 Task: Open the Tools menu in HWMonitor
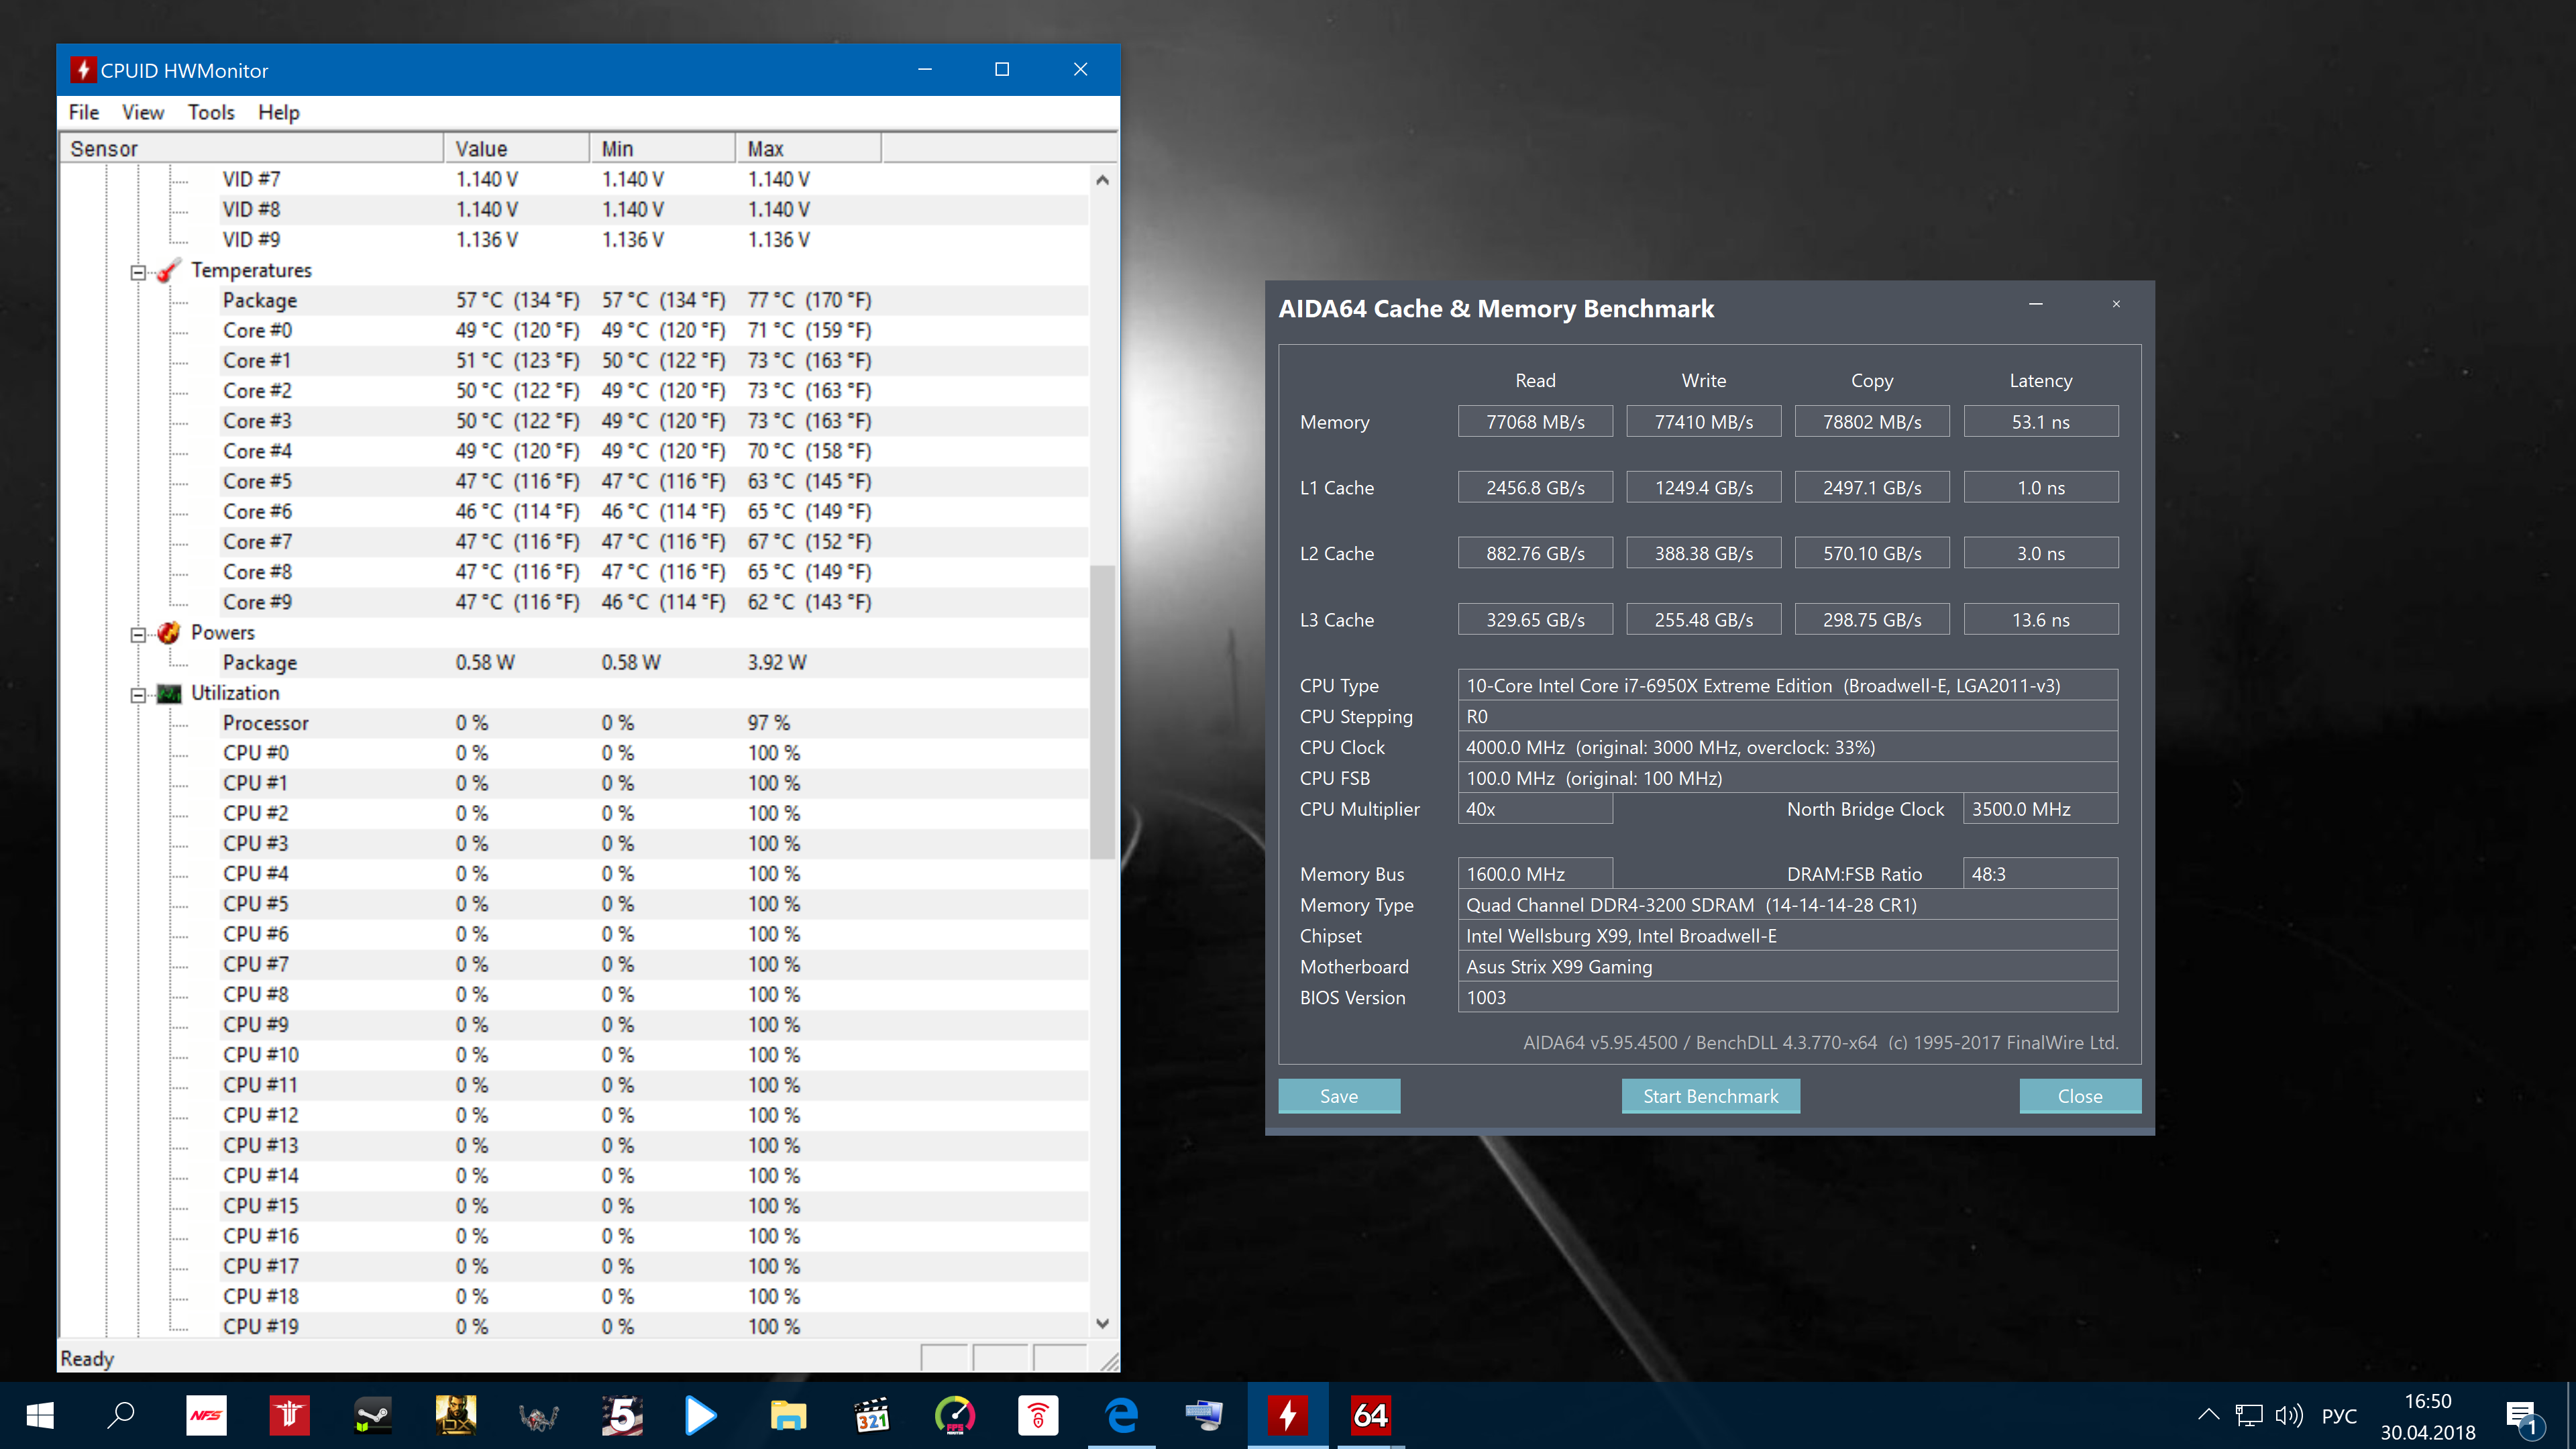211,112
